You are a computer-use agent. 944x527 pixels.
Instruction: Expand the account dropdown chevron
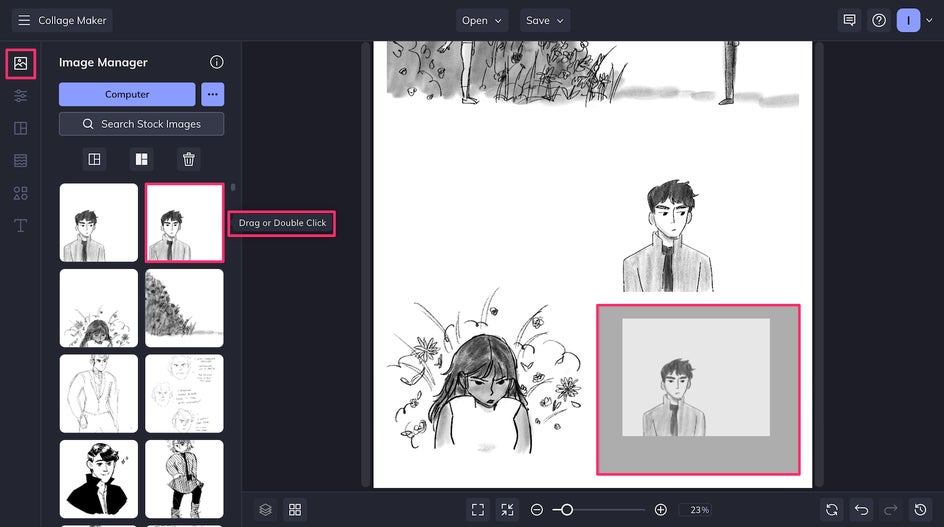coord(929,20)
